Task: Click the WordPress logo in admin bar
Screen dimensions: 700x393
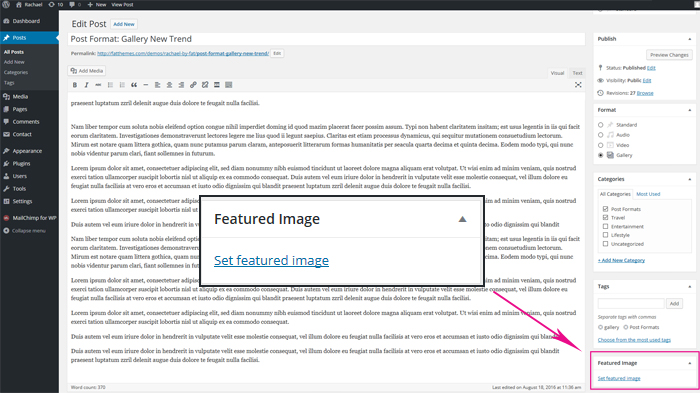Action: pos(6,4)
